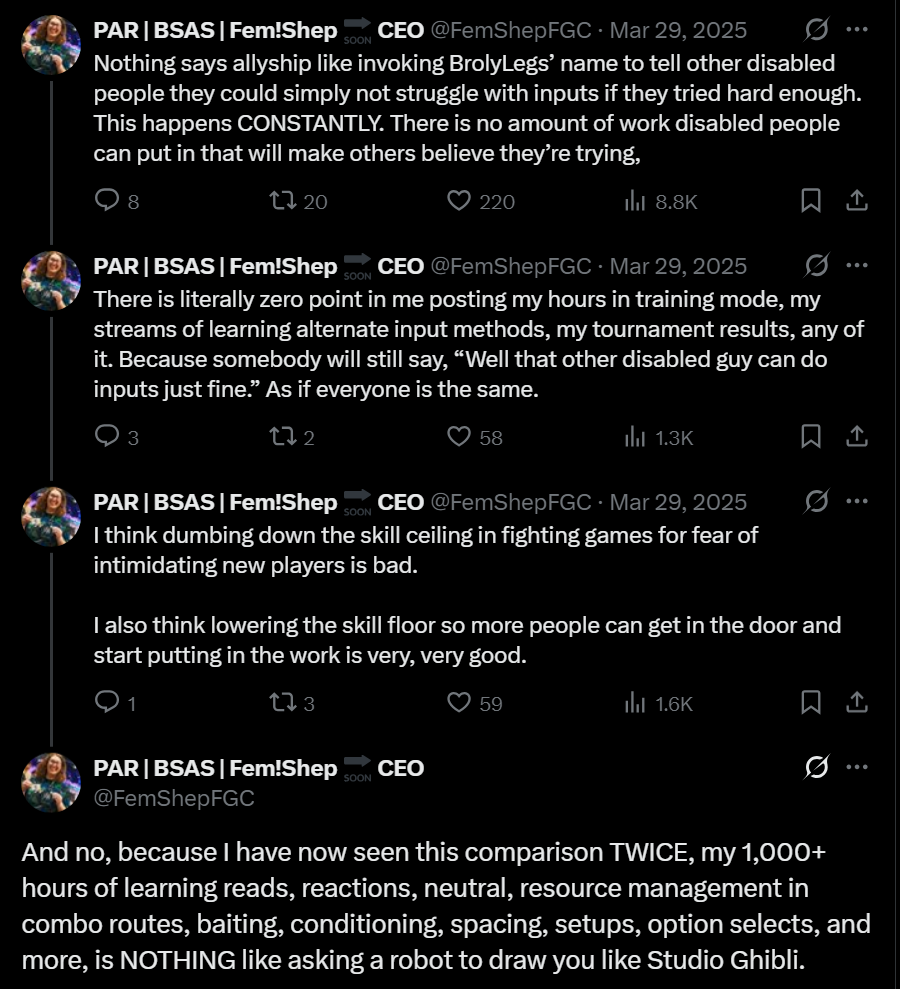The height and width of the screenshot is (989, 900).
Task: Open more options on the last tweet
Action: tap(856, 767)
